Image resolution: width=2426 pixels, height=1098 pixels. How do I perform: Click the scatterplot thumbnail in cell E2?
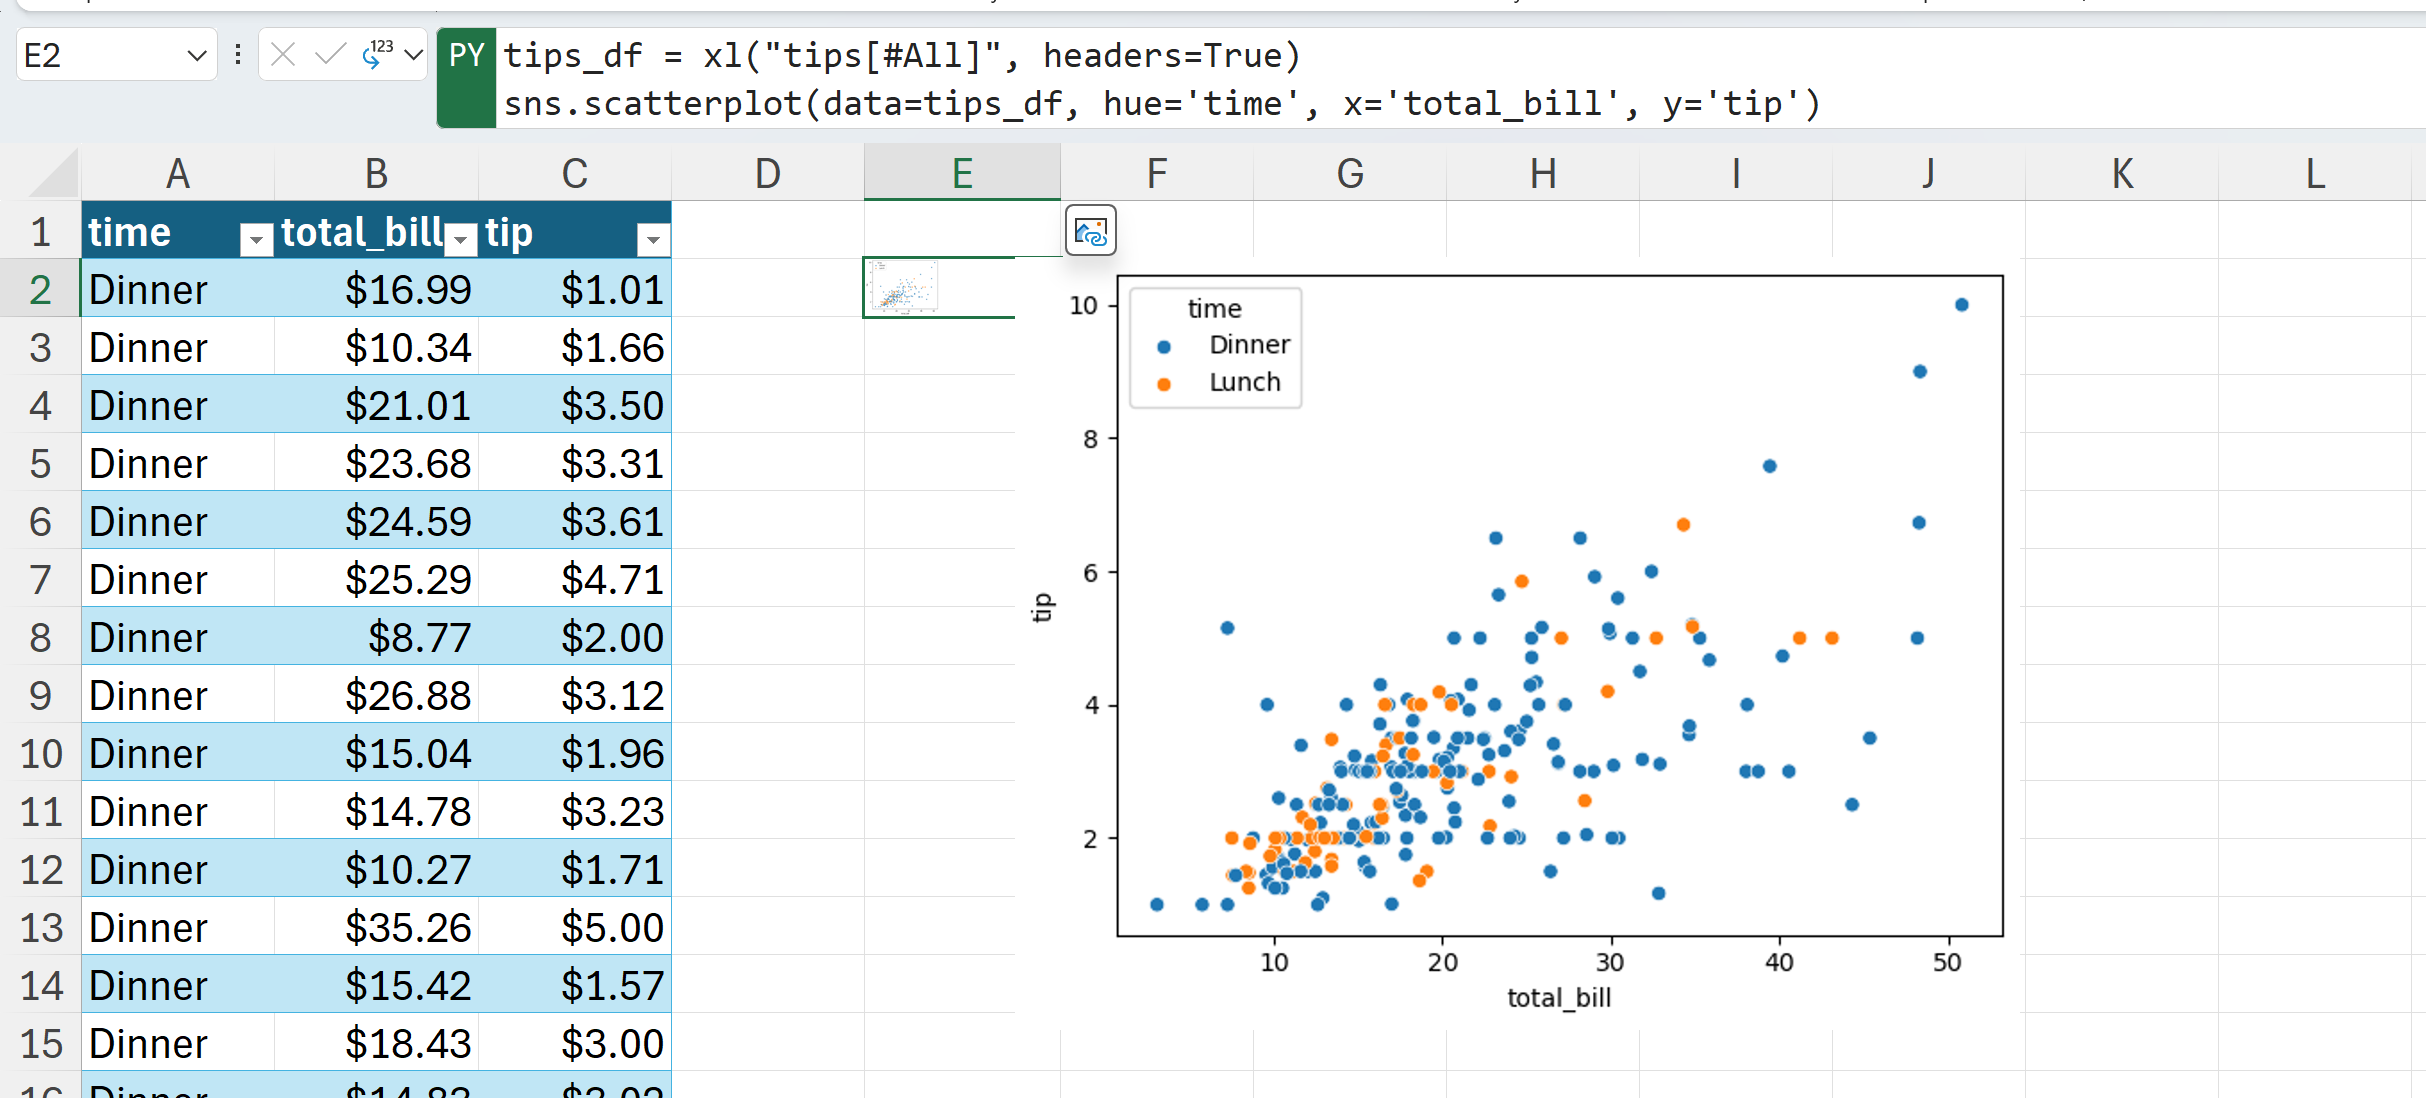pyautogui.click(x=902, y=288)
